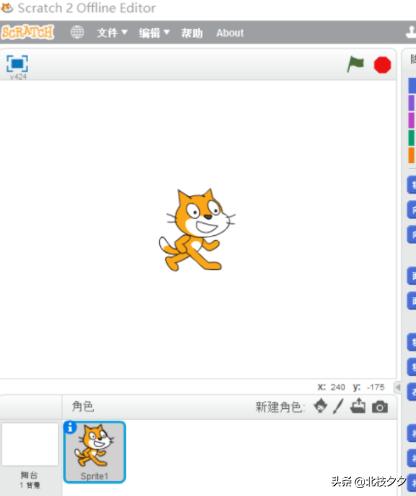Viewport: 416px width, 496px height.
Task: Upload sprite from file icon
Action: [x=358, y=406]
